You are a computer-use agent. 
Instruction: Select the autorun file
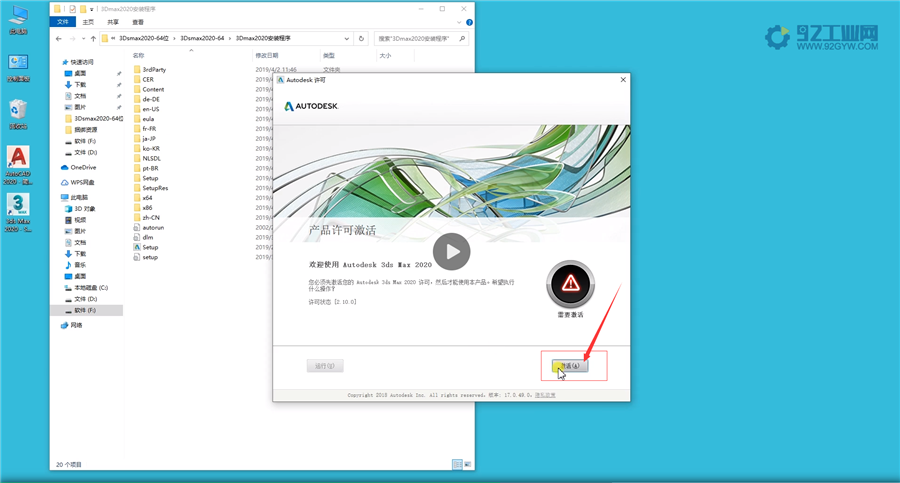pyautogui.click(x=149, y=227)
